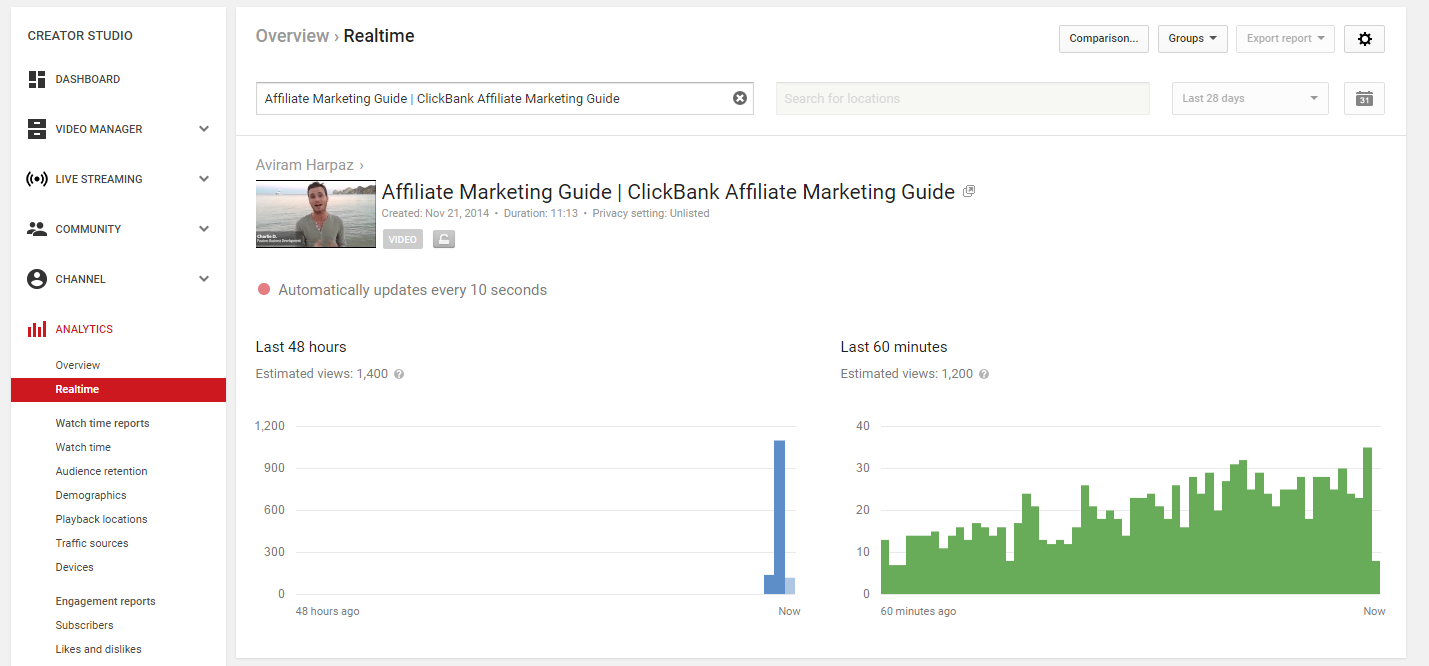Open Likes and dislikes report
This screenshot has height=666, width=1429.
tap(98, 650)
